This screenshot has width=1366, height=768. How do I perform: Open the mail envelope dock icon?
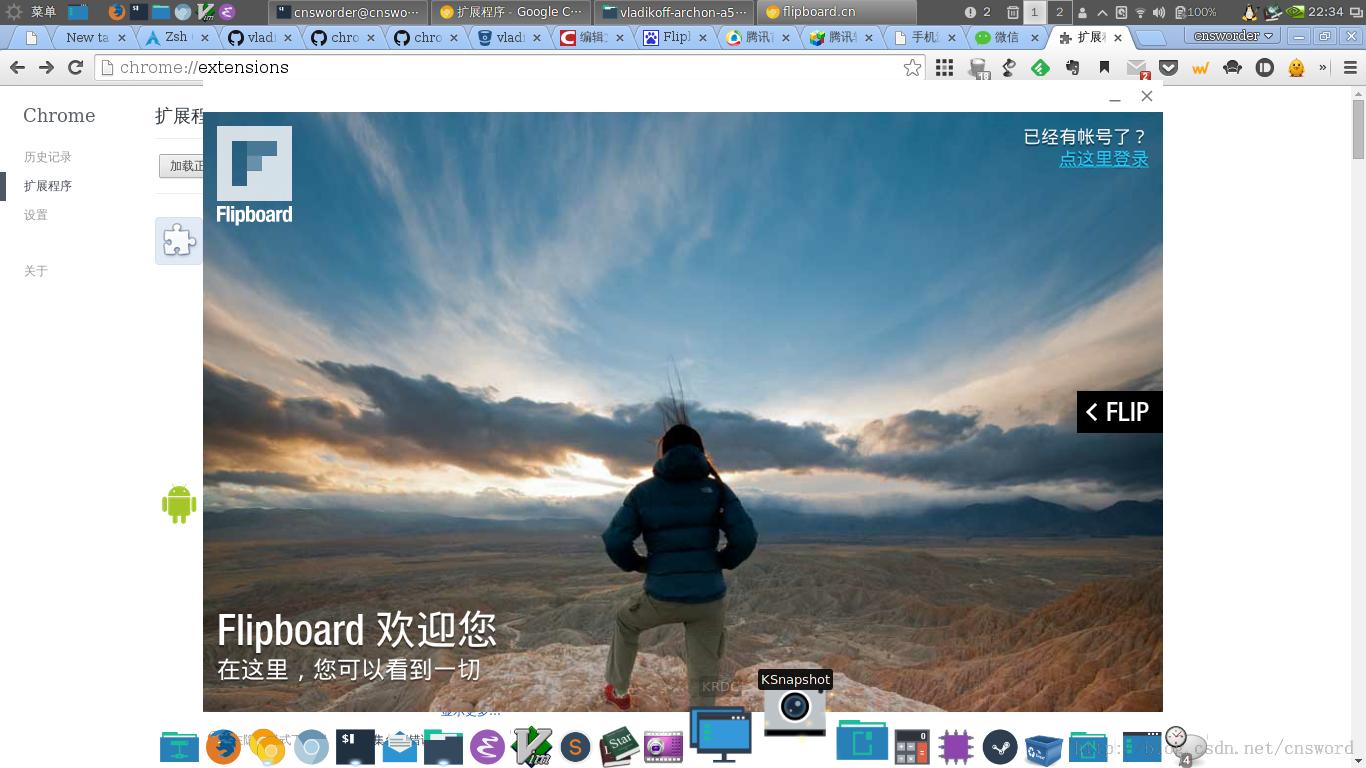point(399,747)
